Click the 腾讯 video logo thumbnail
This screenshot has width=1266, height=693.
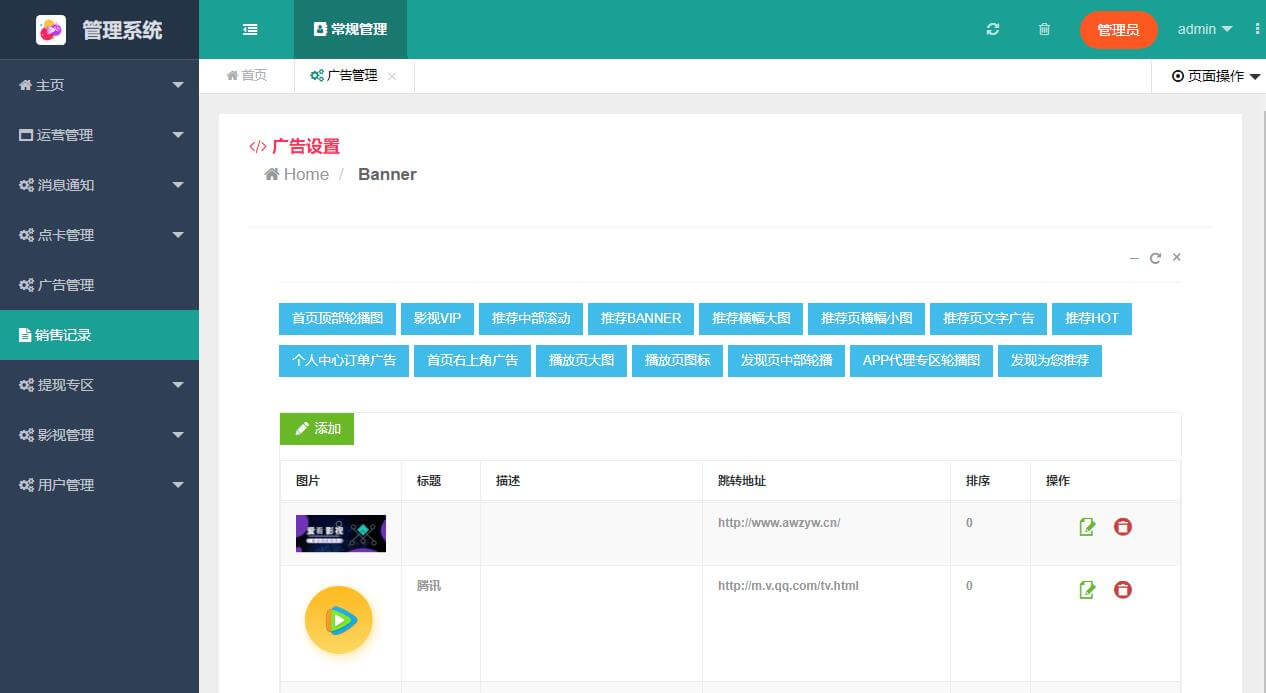pyautogui.click(x=339, y=620)
